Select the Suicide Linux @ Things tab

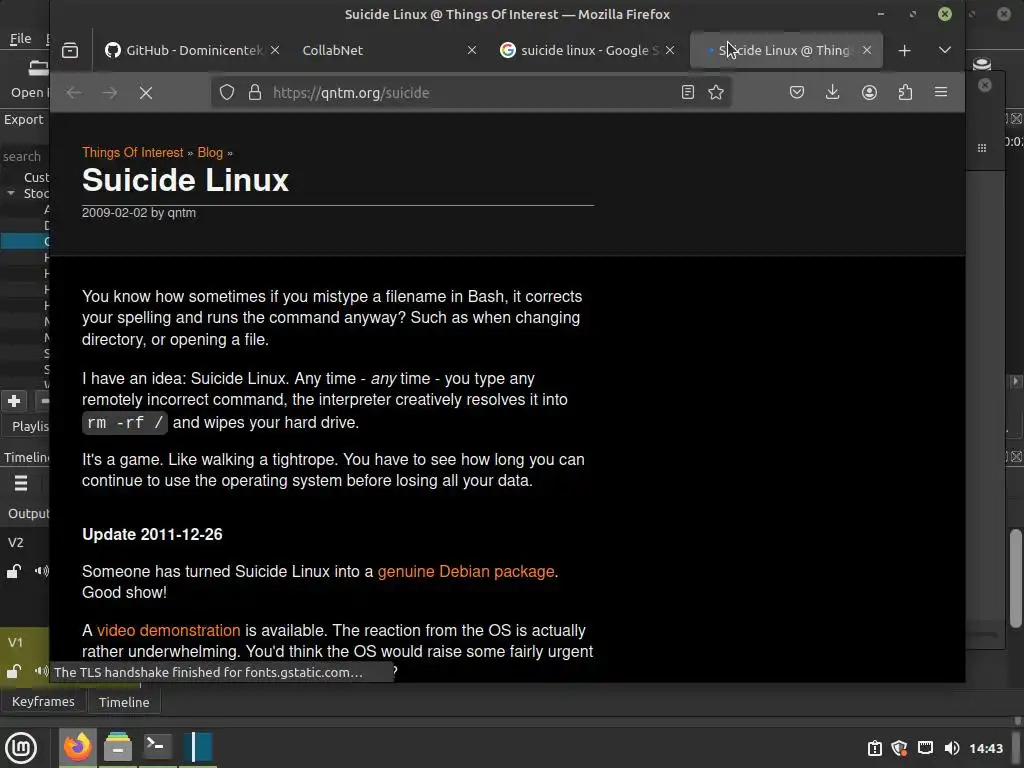(x=784, y=50)
